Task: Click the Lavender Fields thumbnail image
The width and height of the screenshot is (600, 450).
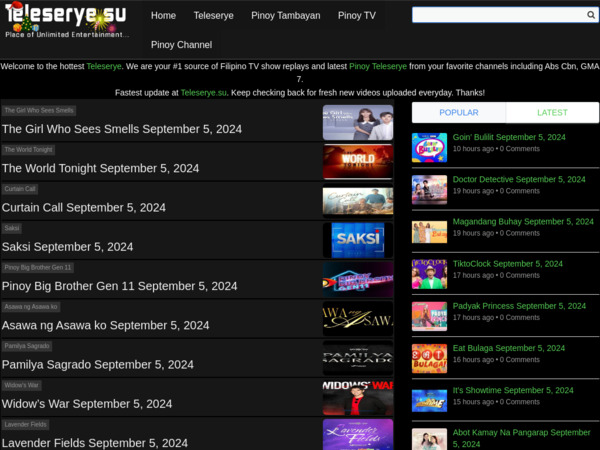Action: (358, 435)
